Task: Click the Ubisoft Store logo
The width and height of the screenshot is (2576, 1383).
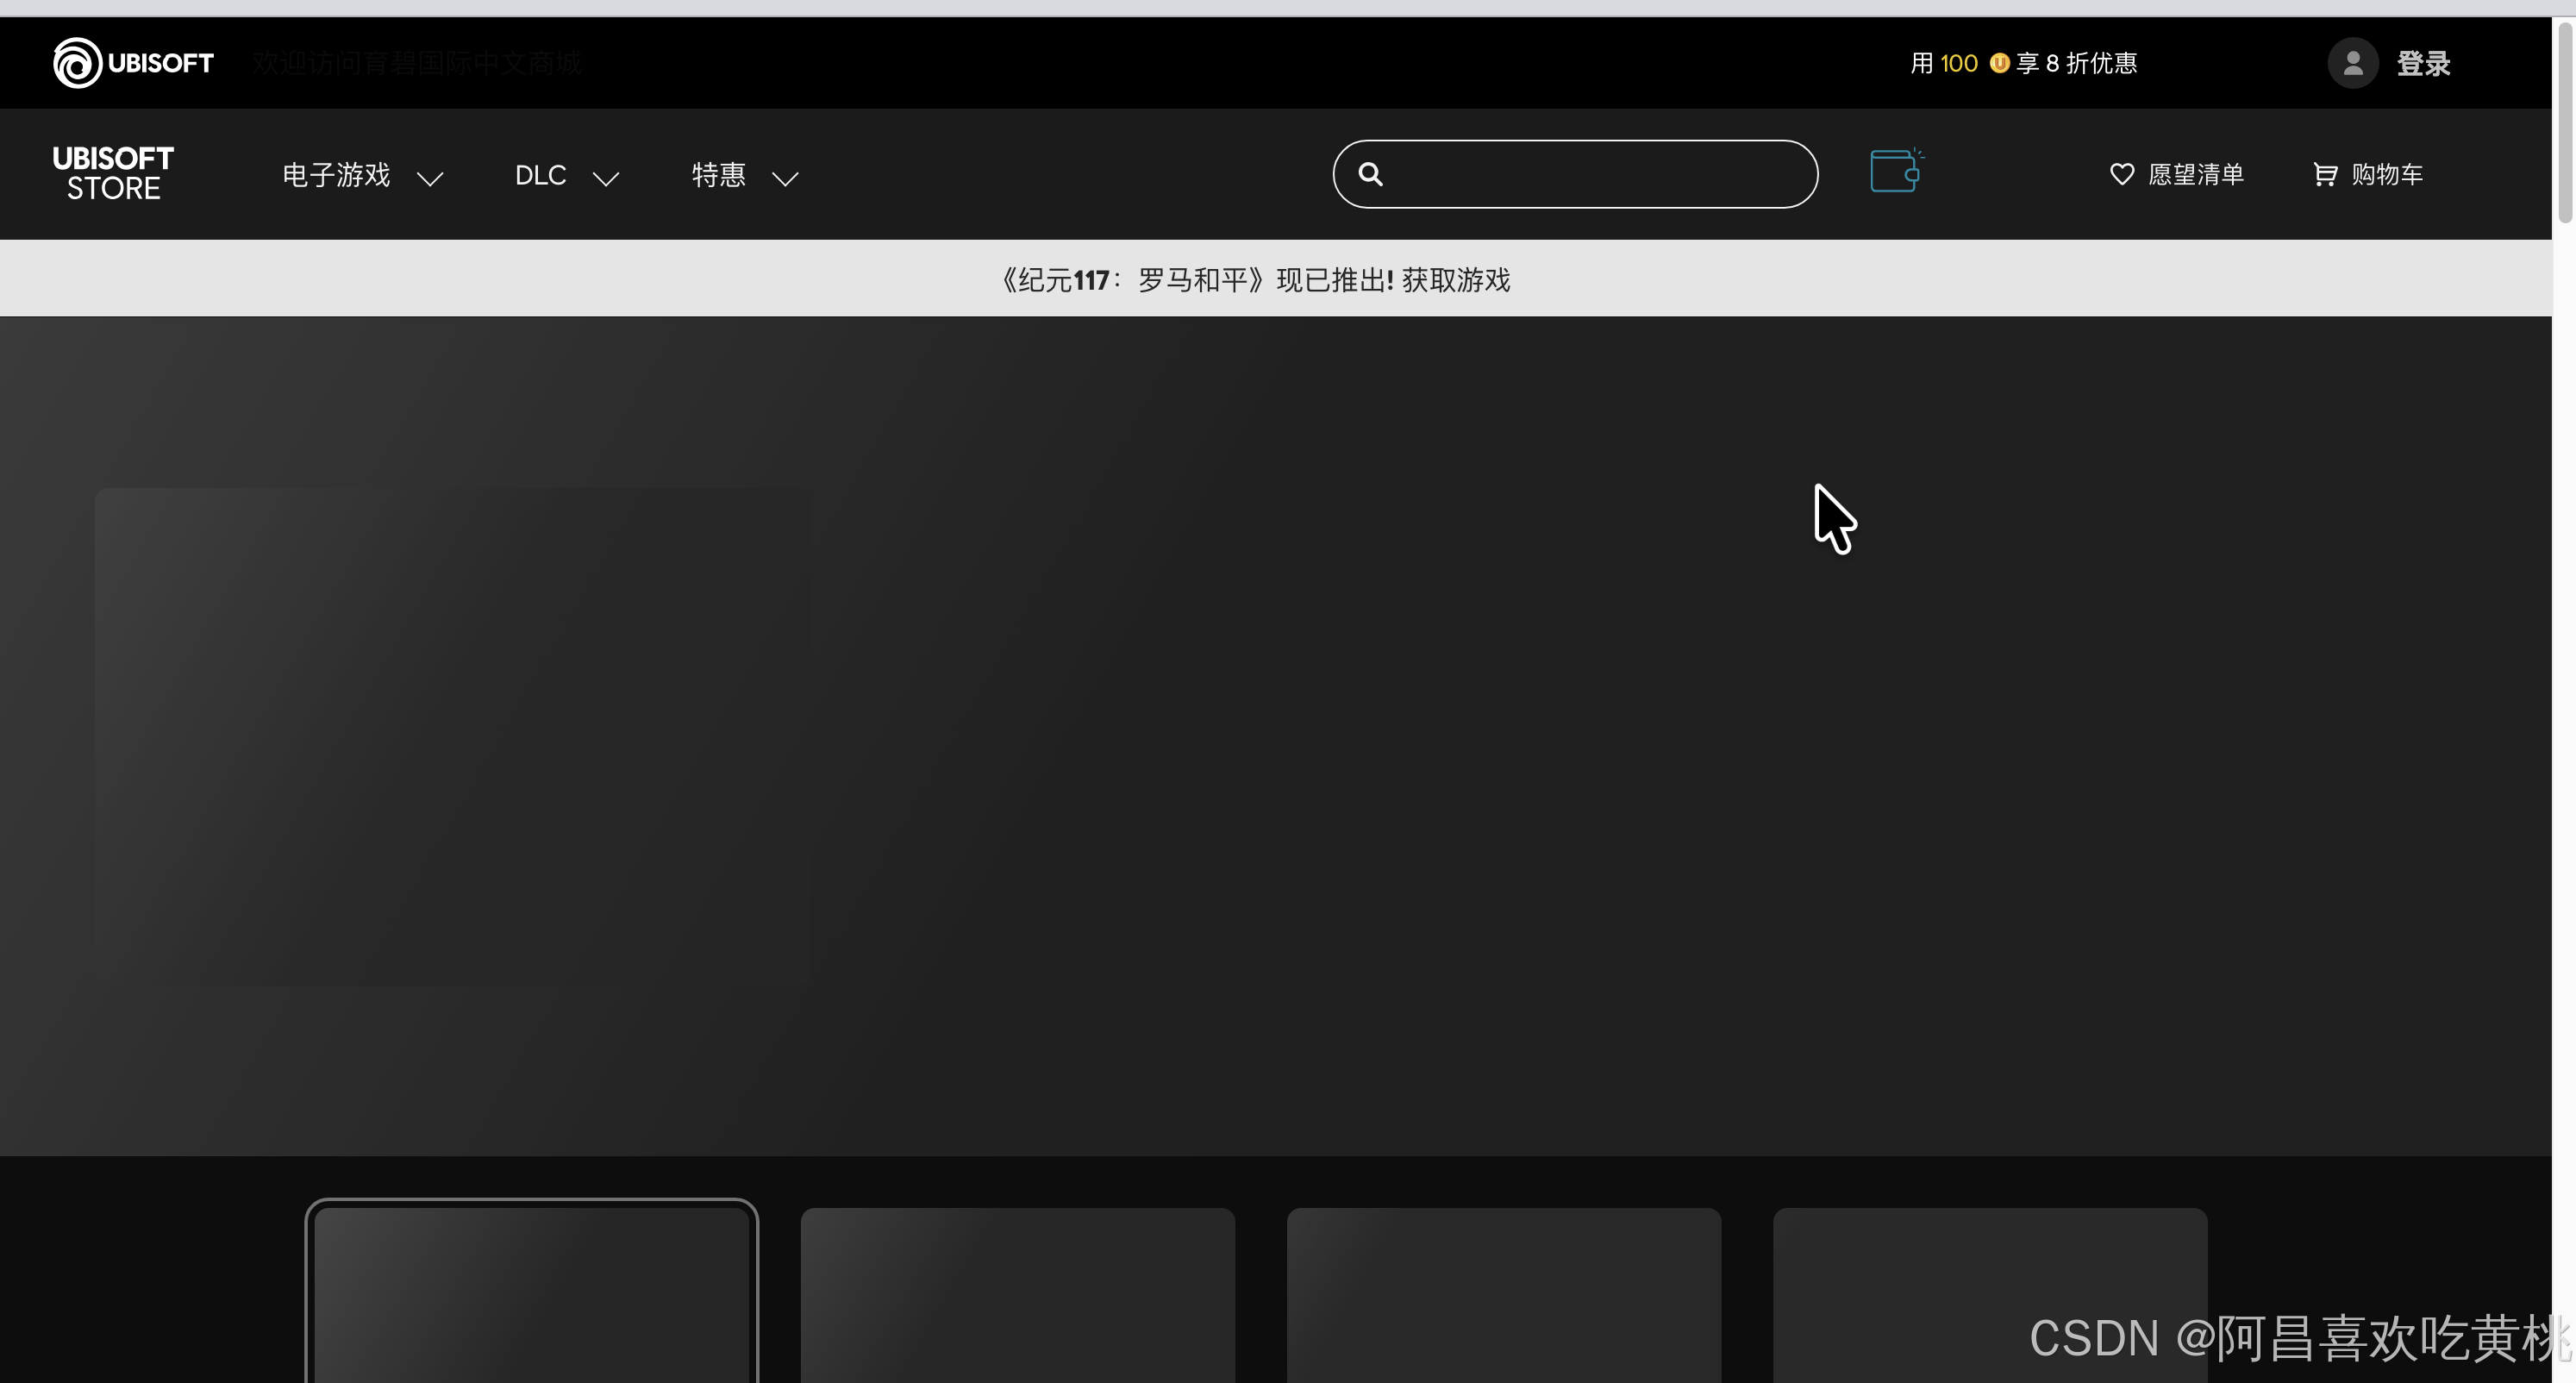Action: pos(113,173)
